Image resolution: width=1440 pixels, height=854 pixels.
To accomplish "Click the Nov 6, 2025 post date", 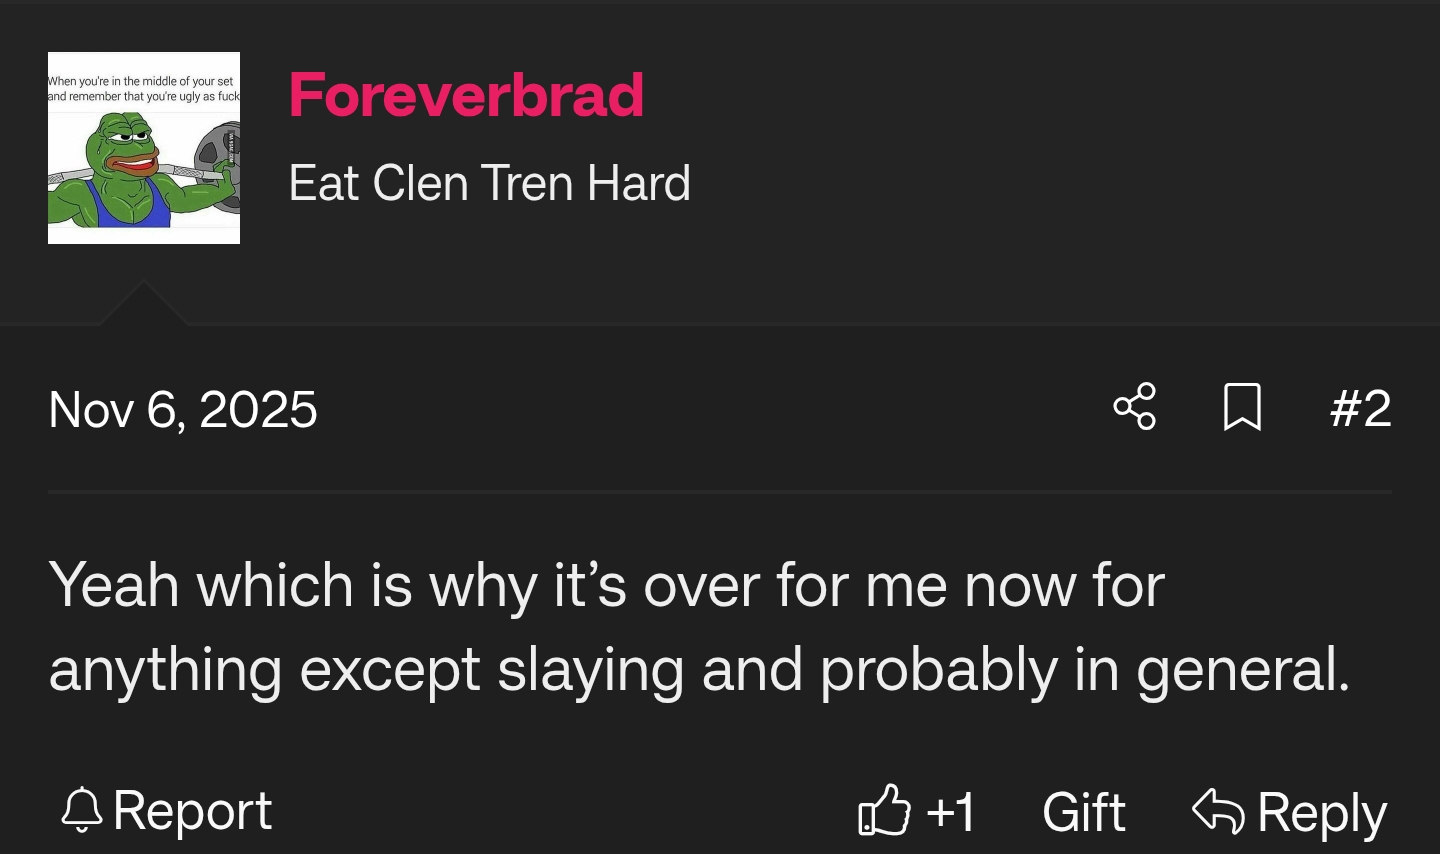I will (x=183, y=410).
